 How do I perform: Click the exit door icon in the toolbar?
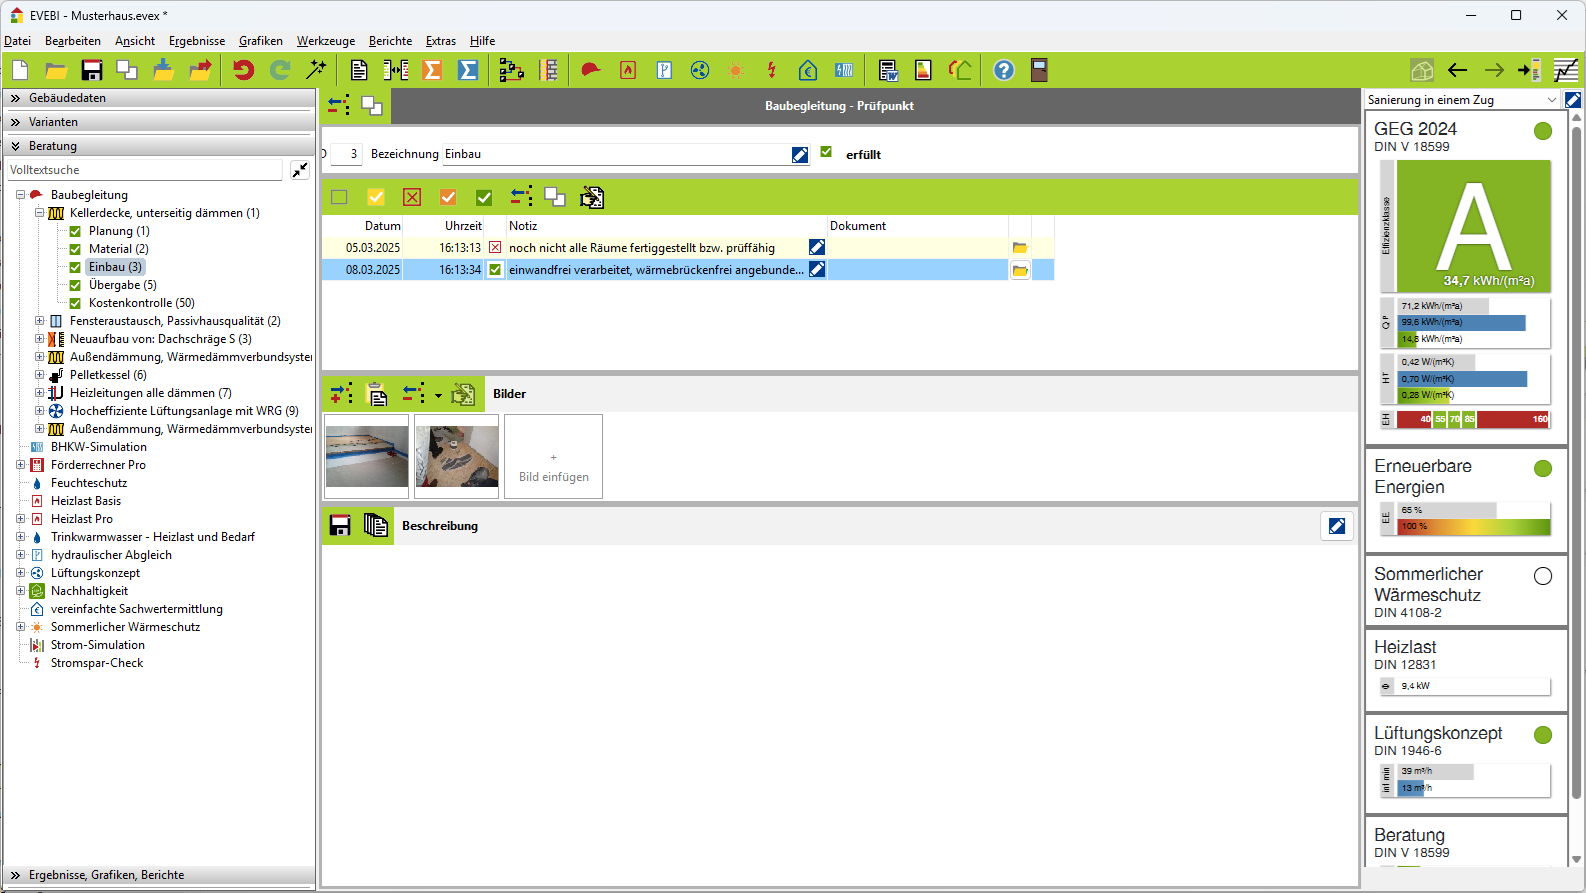tap(1039, 70)
